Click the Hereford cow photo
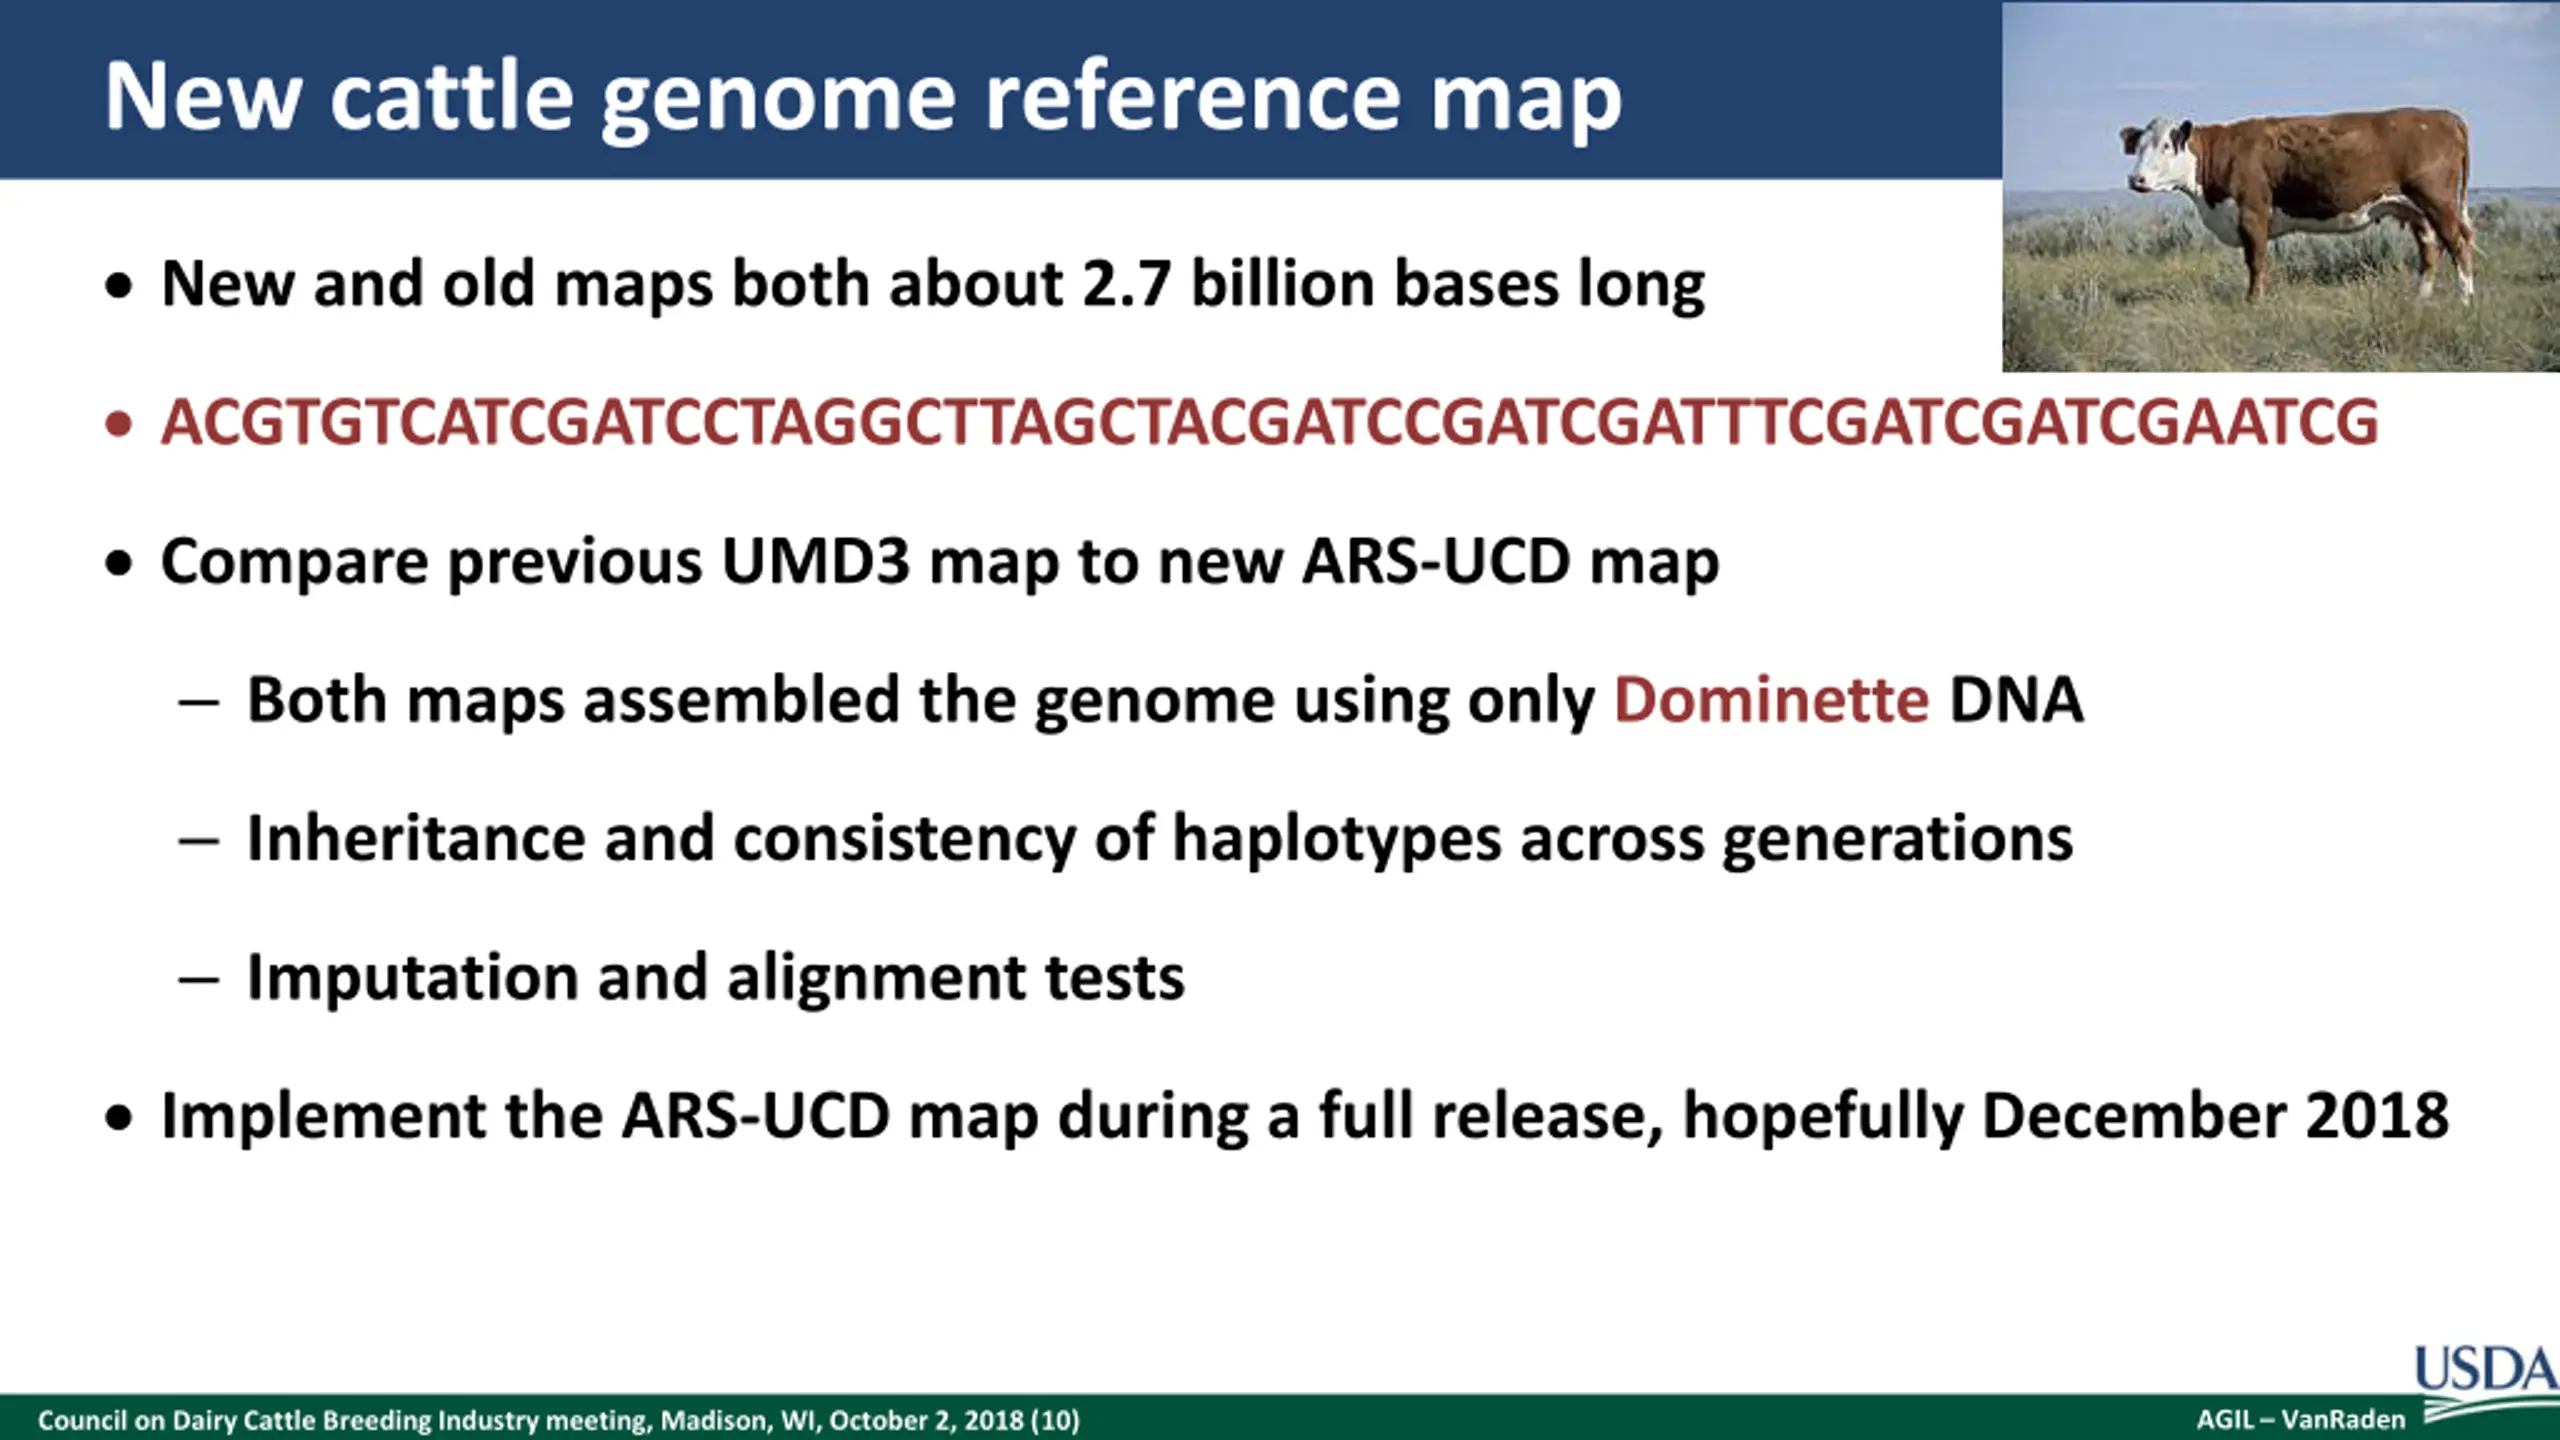2560x1440 pixels. point(2281,187)
